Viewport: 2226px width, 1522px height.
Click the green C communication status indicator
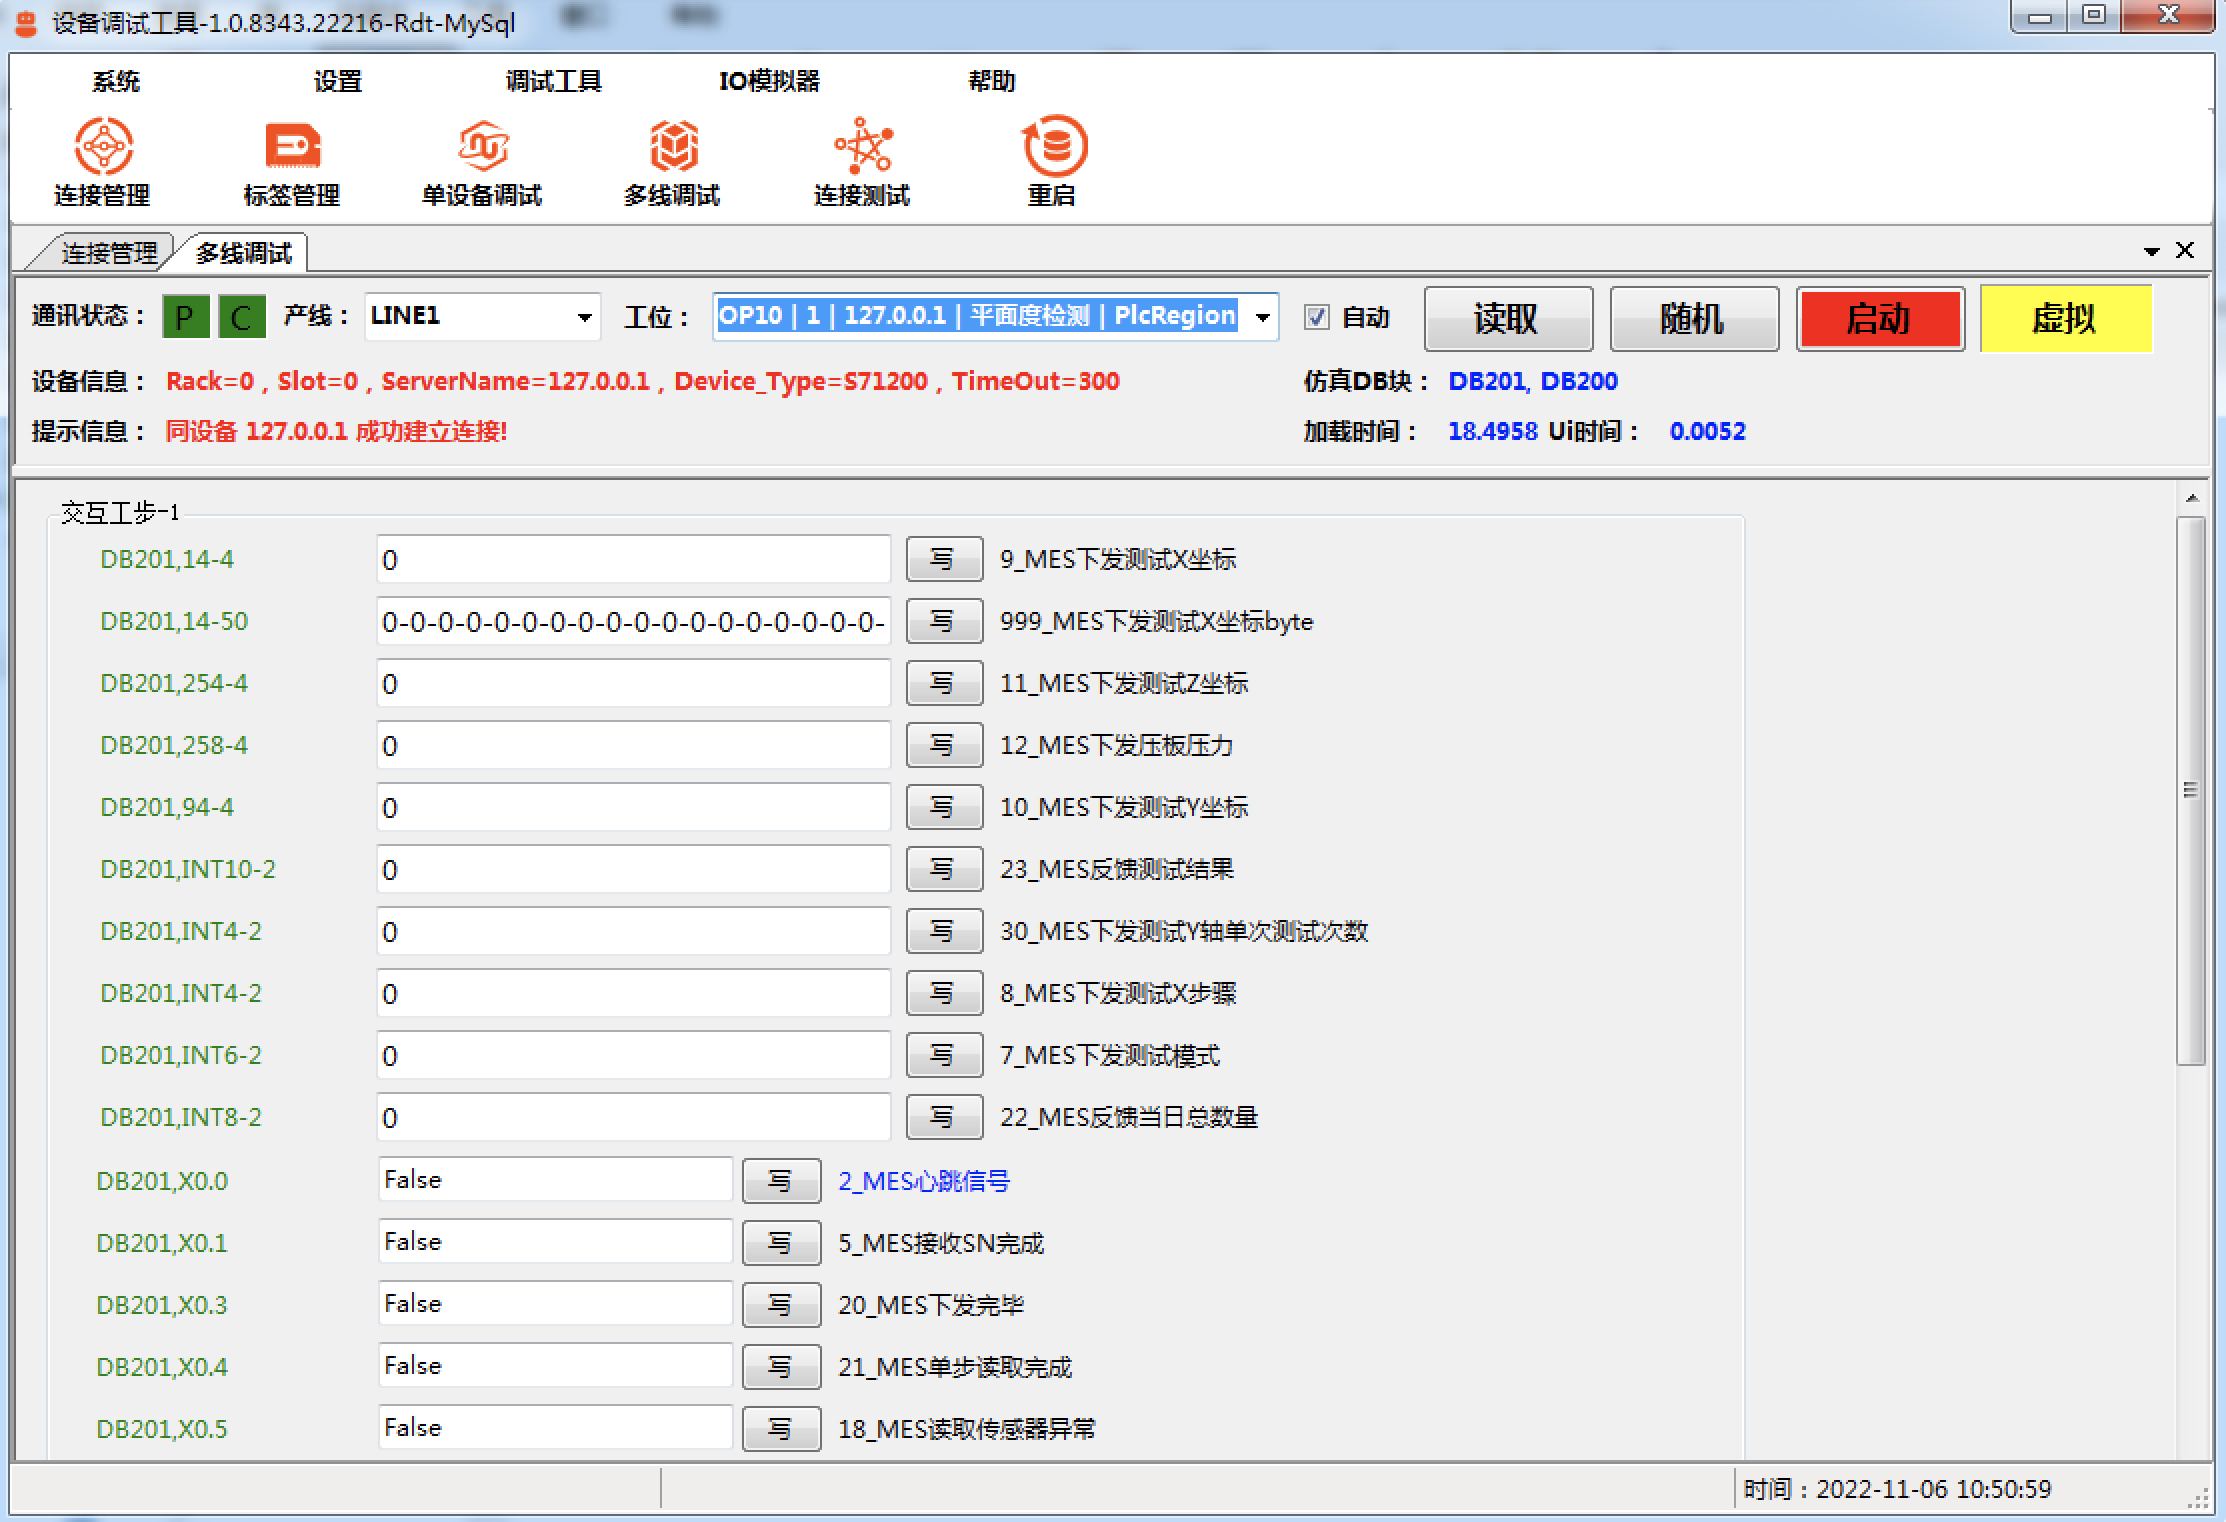[242, 318]
